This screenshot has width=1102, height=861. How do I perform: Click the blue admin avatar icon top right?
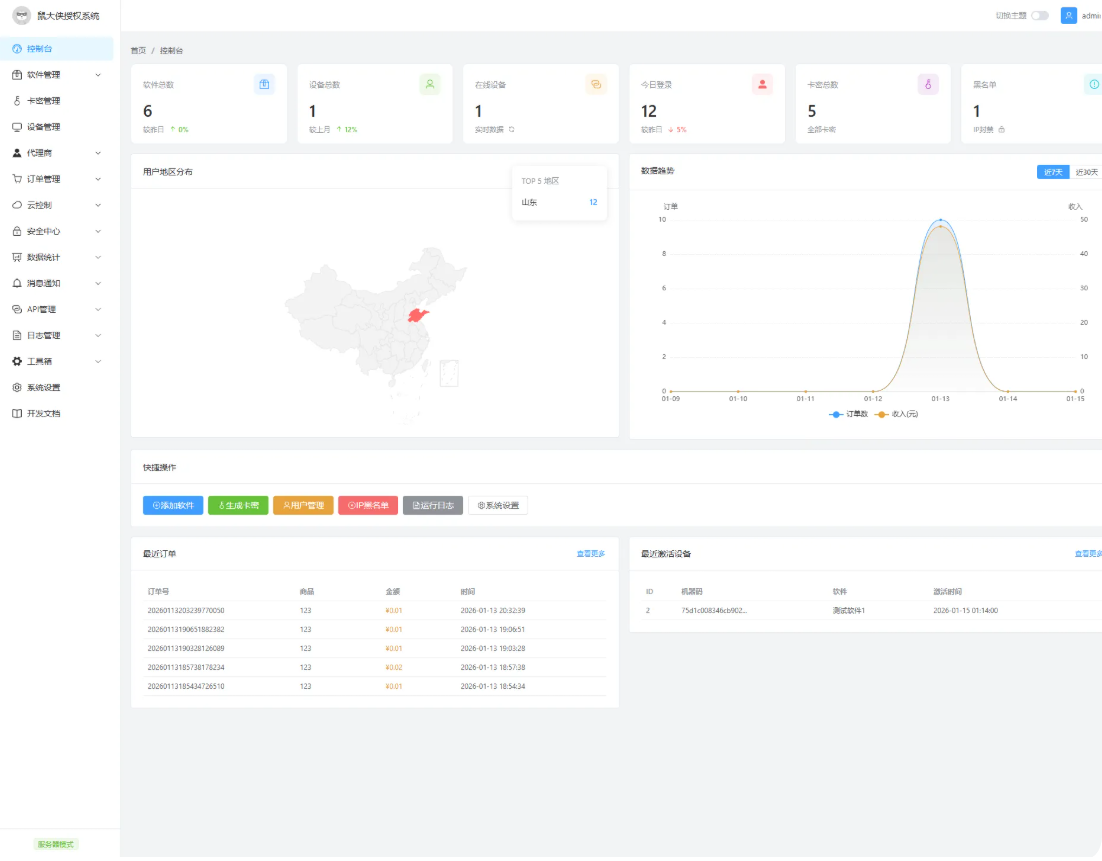point(1067,15)
